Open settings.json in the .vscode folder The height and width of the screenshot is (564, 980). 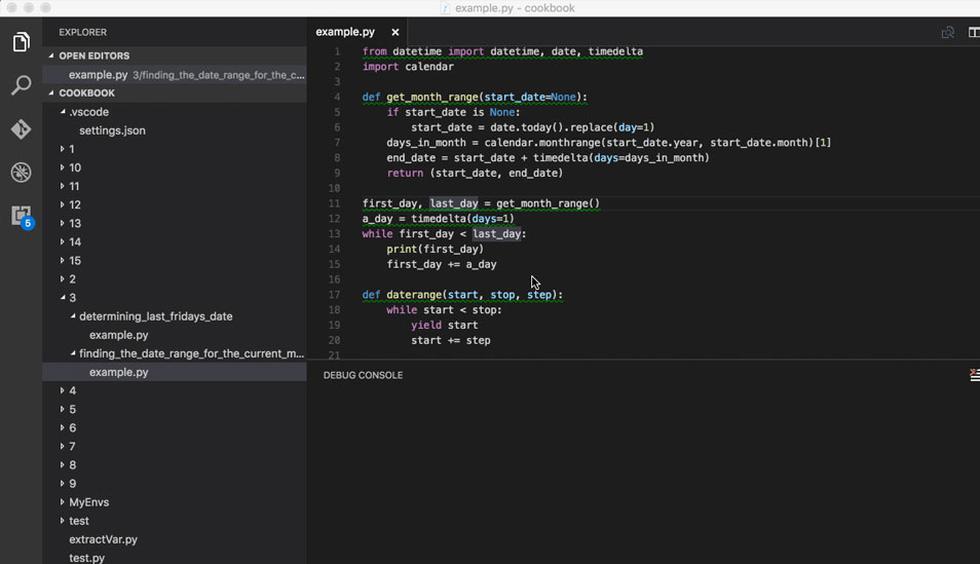point(112,130)
